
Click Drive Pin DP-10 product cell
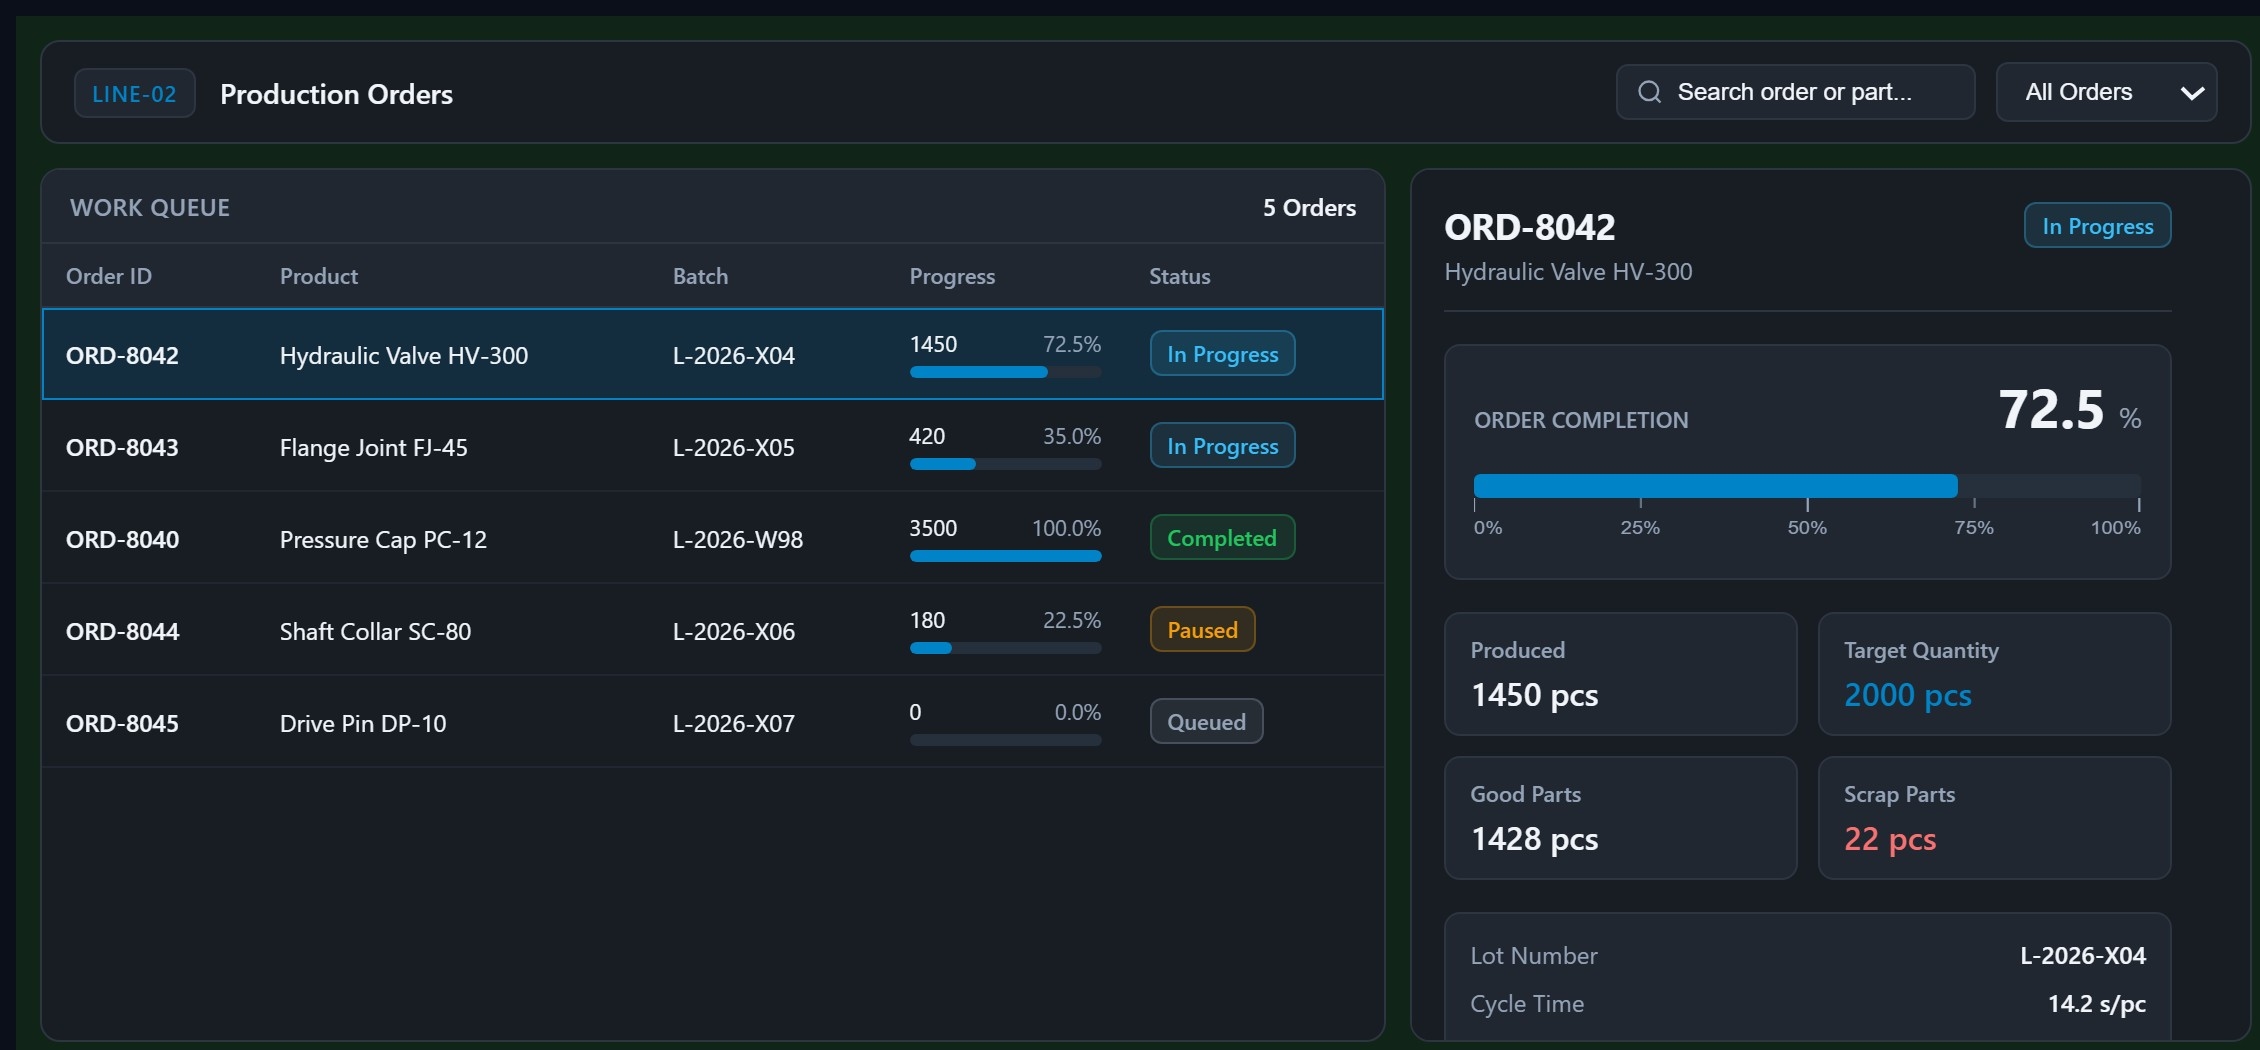(x=363, y=724)
